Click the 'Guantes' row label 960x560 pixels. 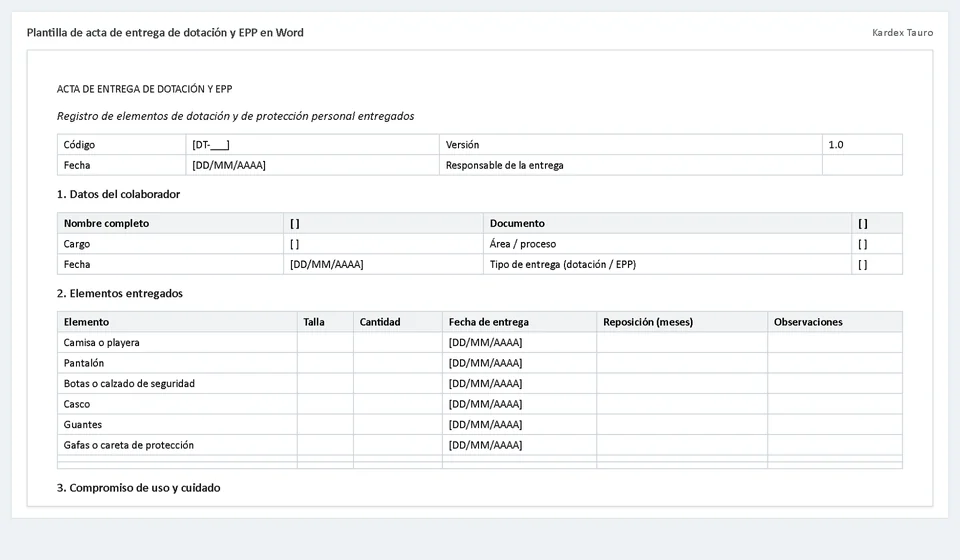pos(83,425)
